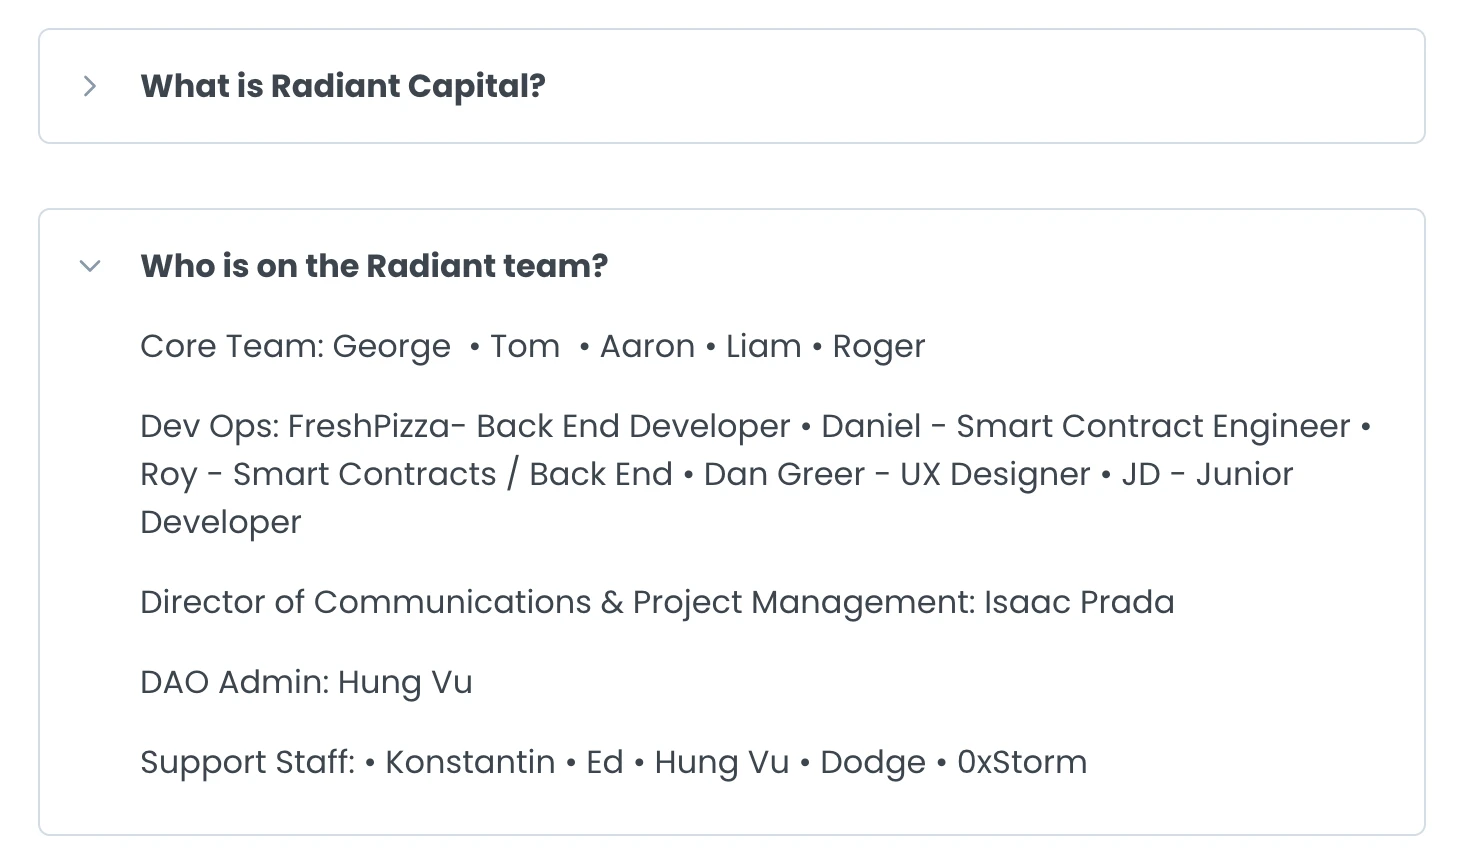1462x856 pixels.
Task: Click the "Who is on the Radiant team?" heading
Action: pos(374,266)
